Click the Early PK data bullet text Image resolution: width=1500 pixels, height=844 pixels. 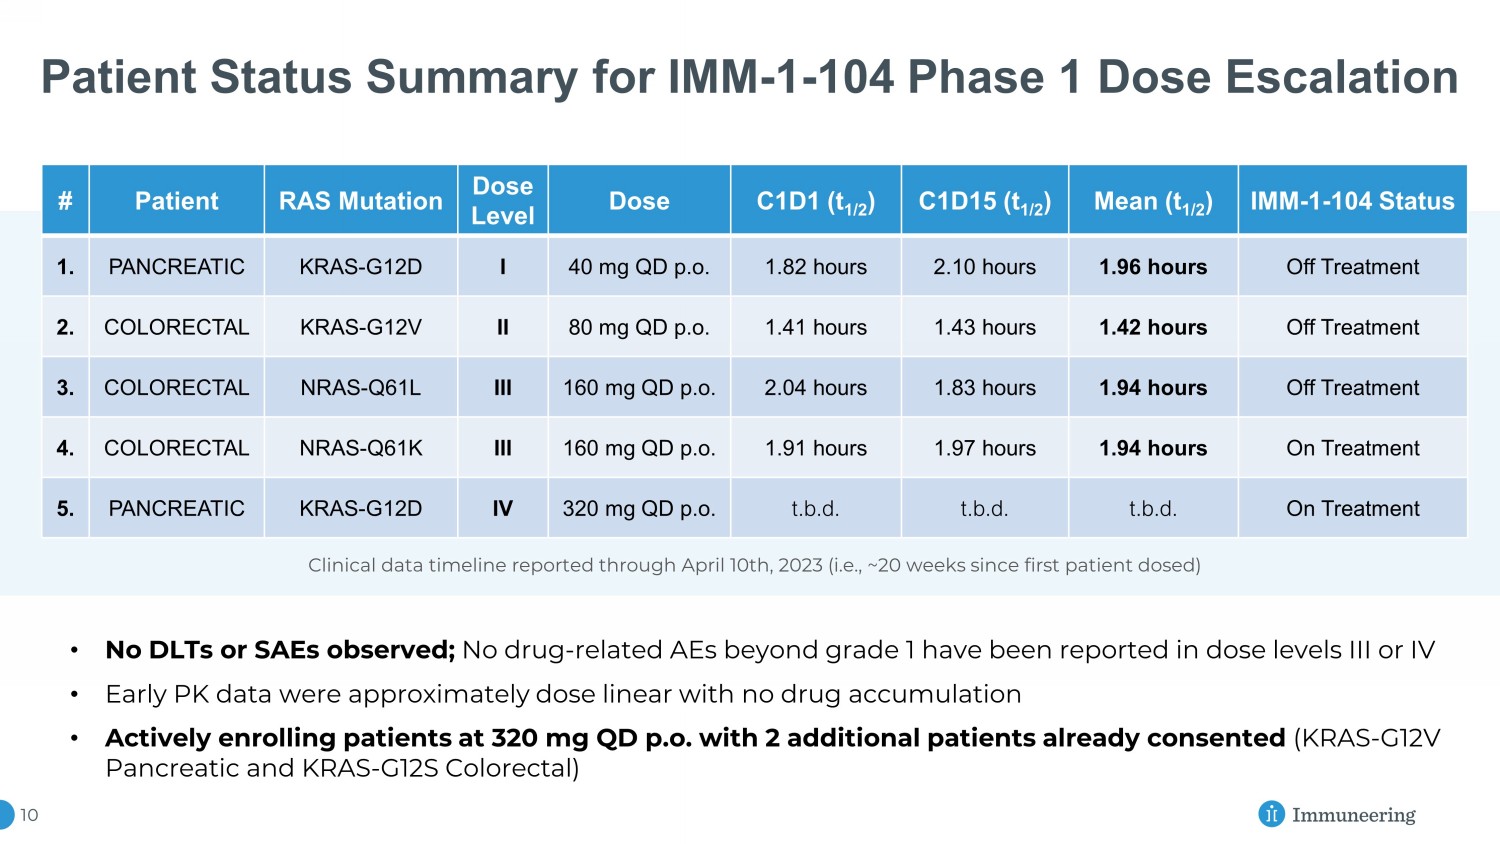click(x=563, y=694)
